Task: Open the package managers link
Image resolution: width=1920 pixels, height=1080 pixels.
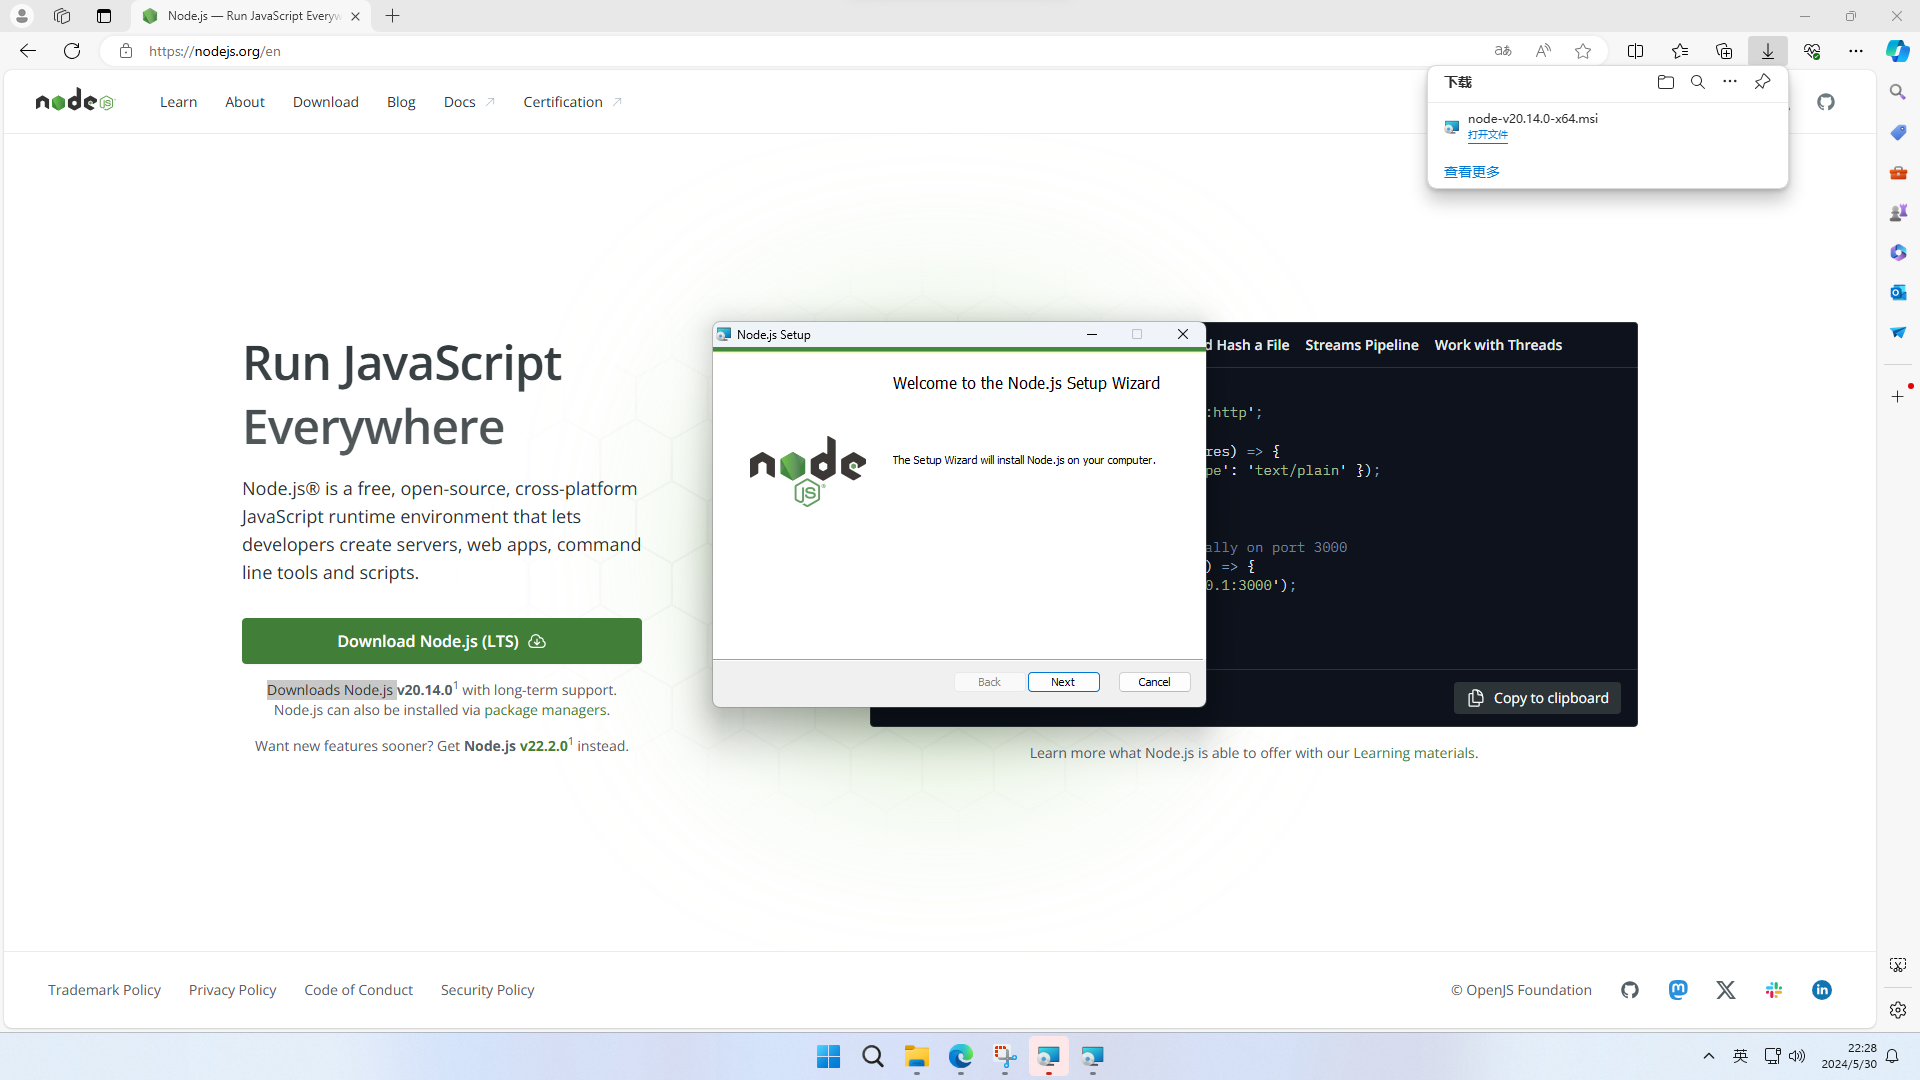Action: (545, 710)
